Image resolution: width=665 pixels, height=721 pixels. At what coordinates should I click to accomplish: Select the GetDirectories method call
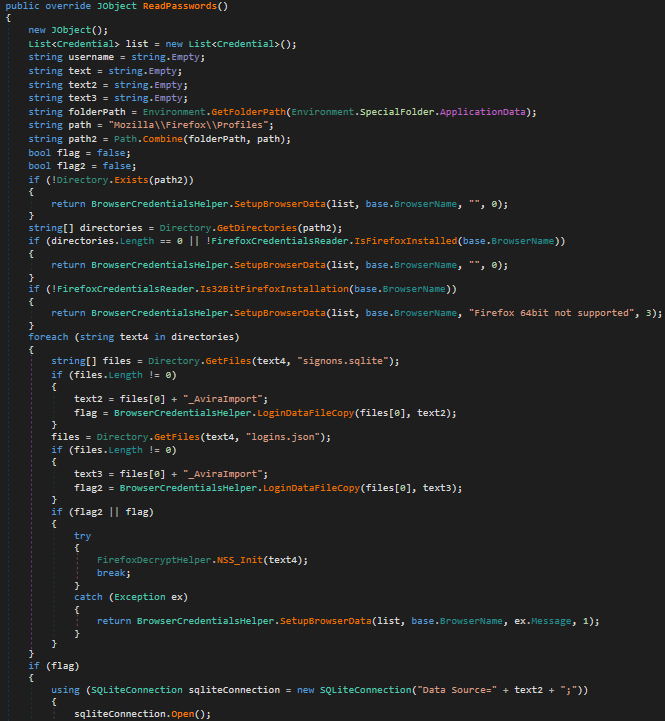pyautogui.click(x=257, y=228)
